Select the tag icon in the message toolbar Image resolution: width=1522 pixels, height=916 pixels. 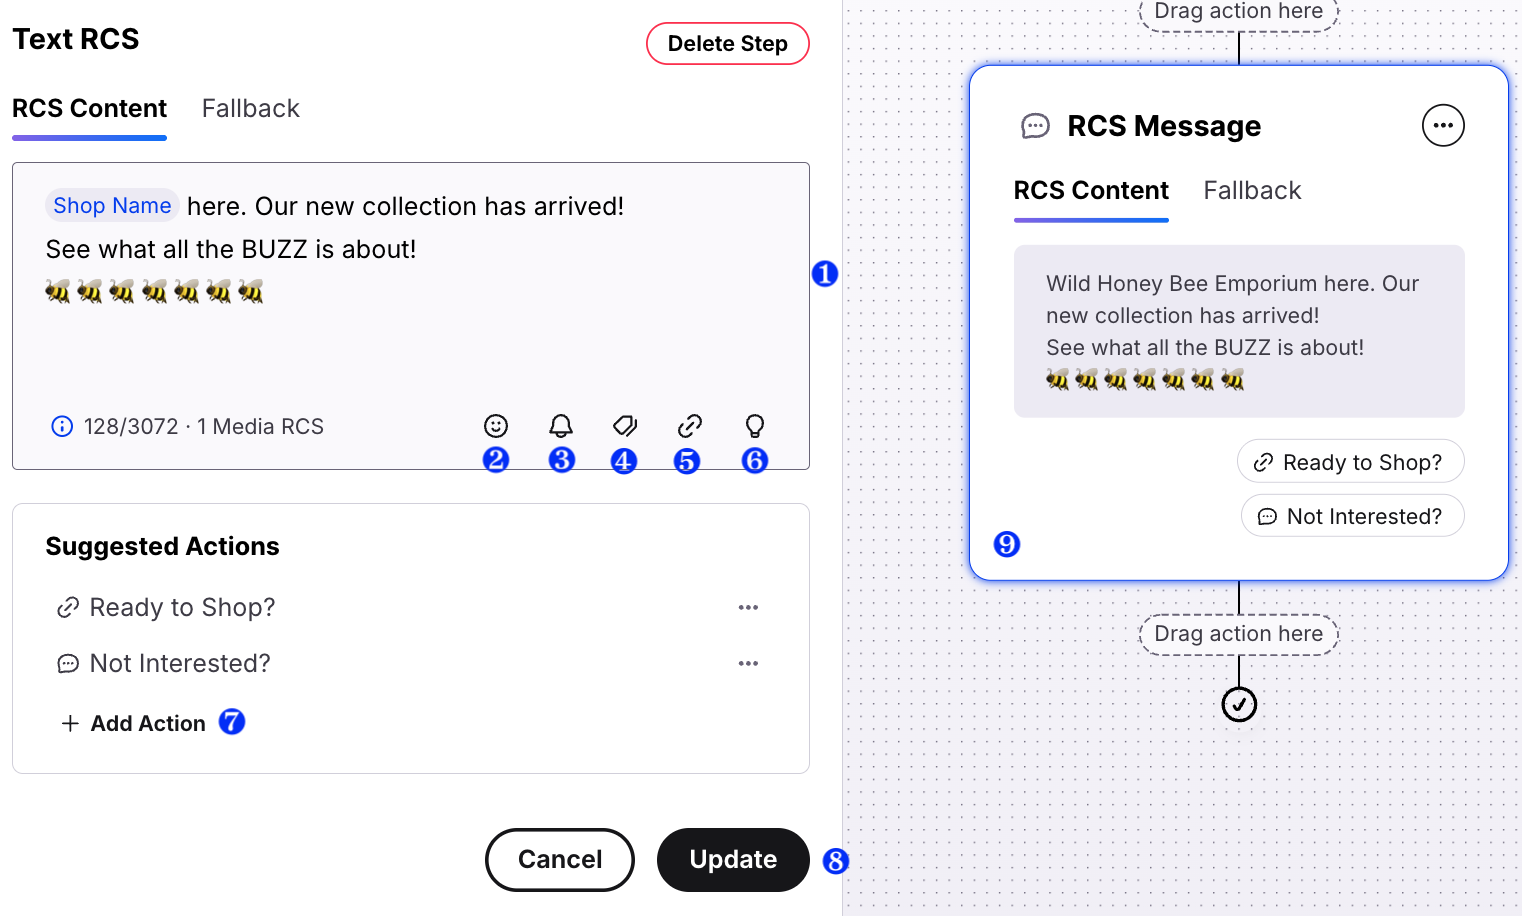click(624, 426)
